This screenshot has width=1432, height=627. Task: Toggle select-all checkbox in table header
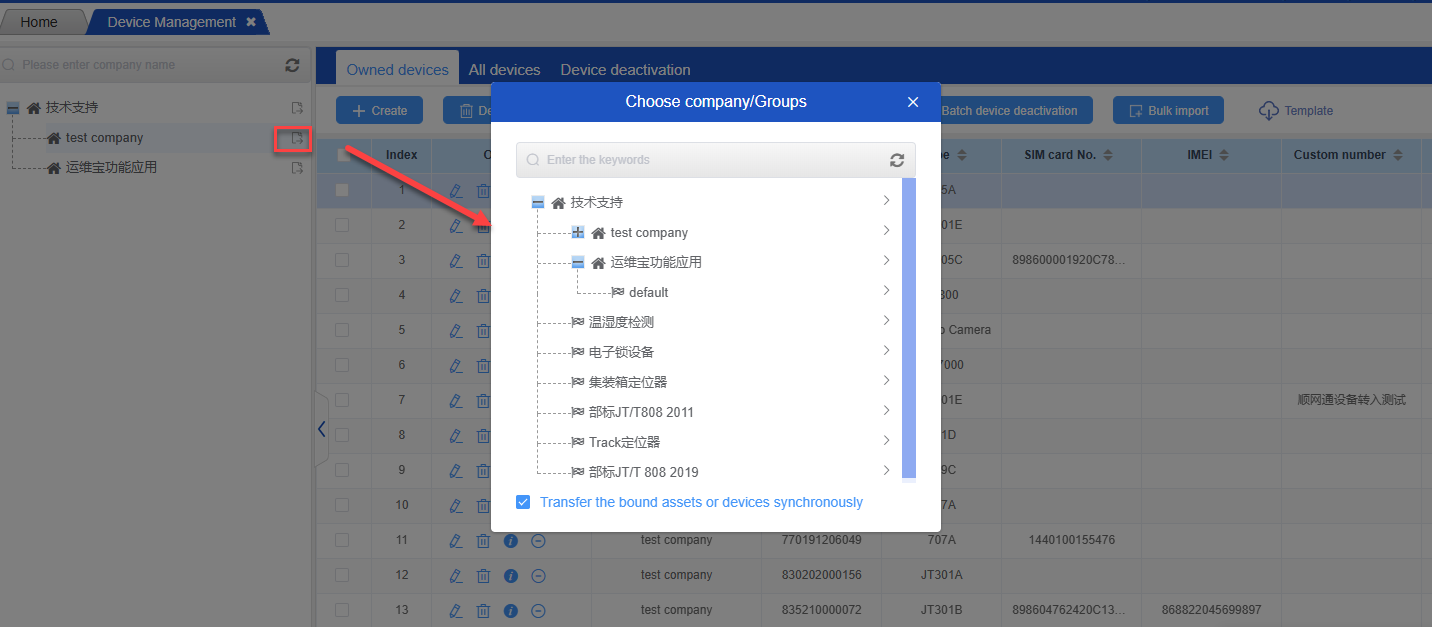tap(343, 155)
